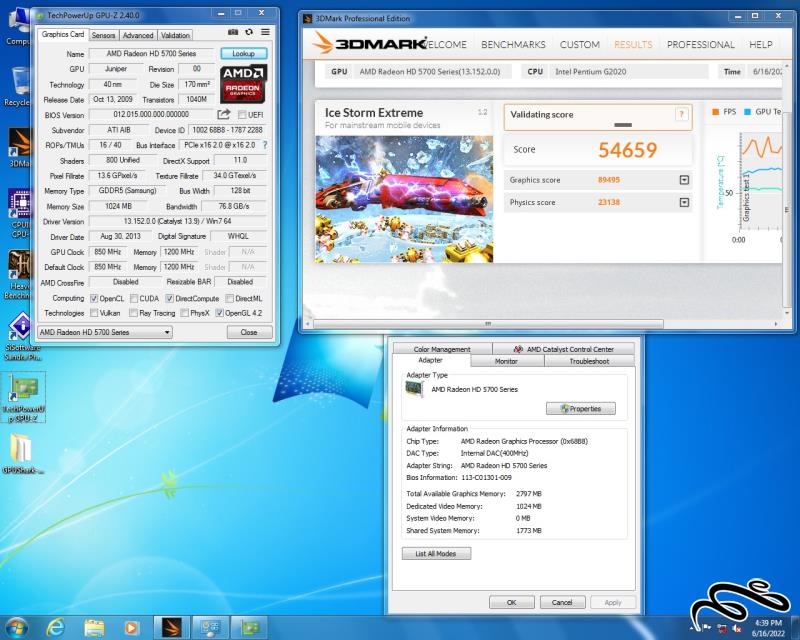Switch to the Sensors tab in GPU-Z
This screenshot has width=800, height=640.
tap(104, 35)
